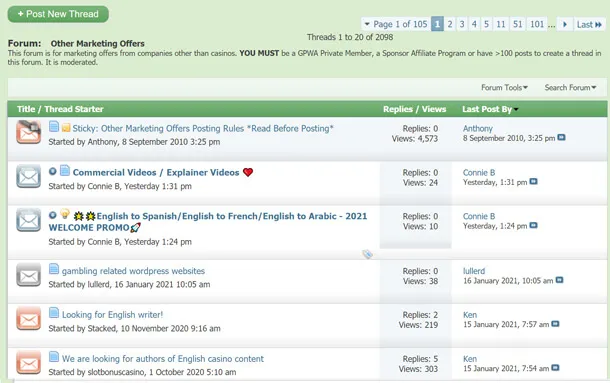Click the tag icon in English to Spanish row

[x=368, y=254]
